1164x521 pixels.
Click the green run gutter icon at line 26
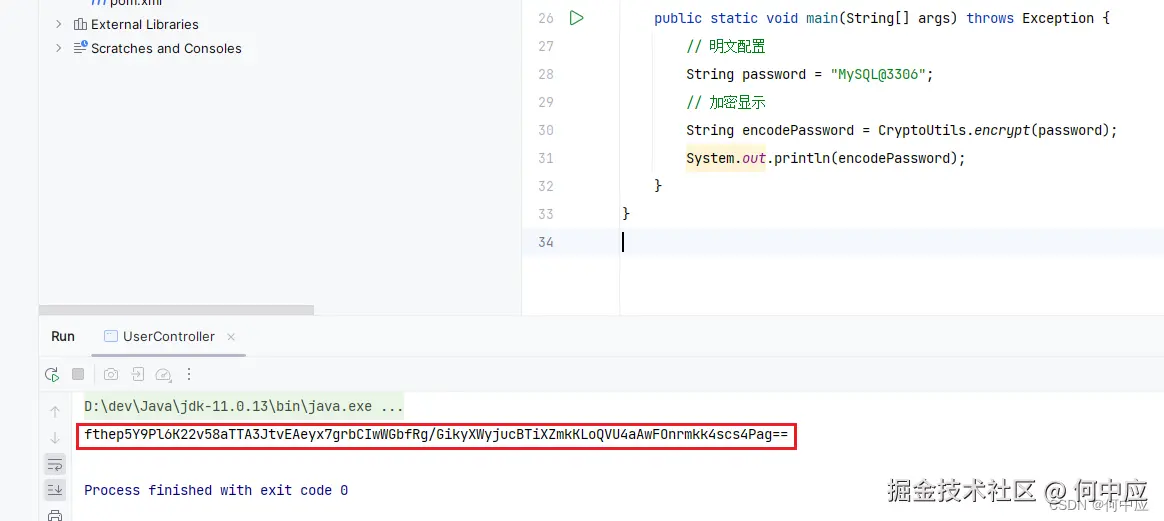pos(576,18)
